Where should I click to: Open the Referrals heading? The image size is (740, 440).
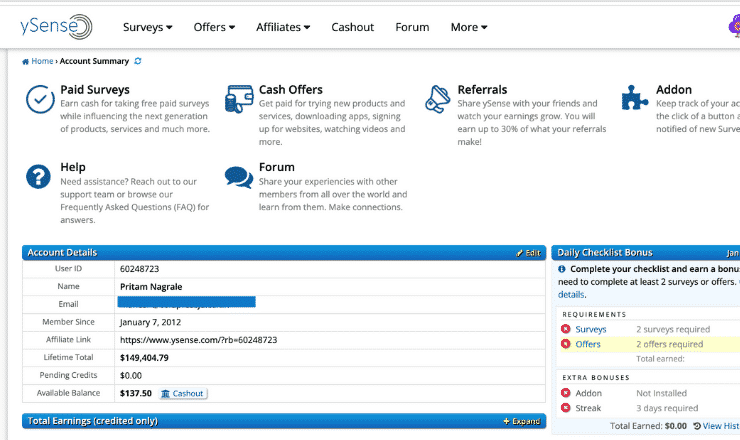pyautogui.click(x=482, y=90)
